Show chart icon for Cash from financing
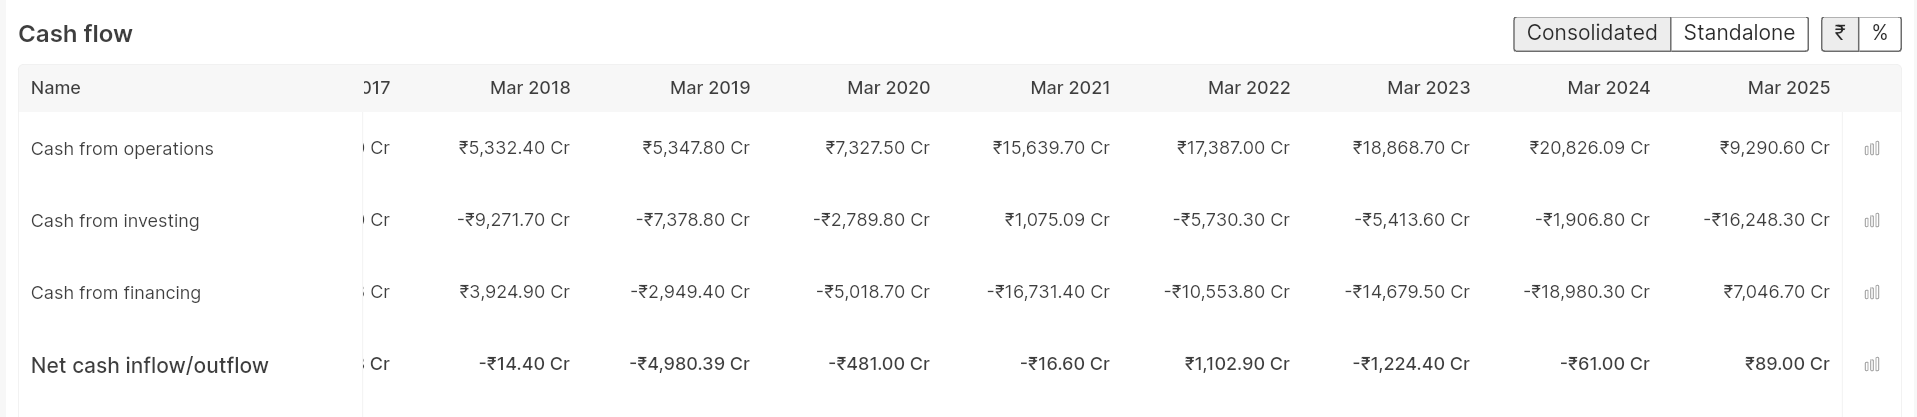The image size is (1917, 417). coord(1871,293)
